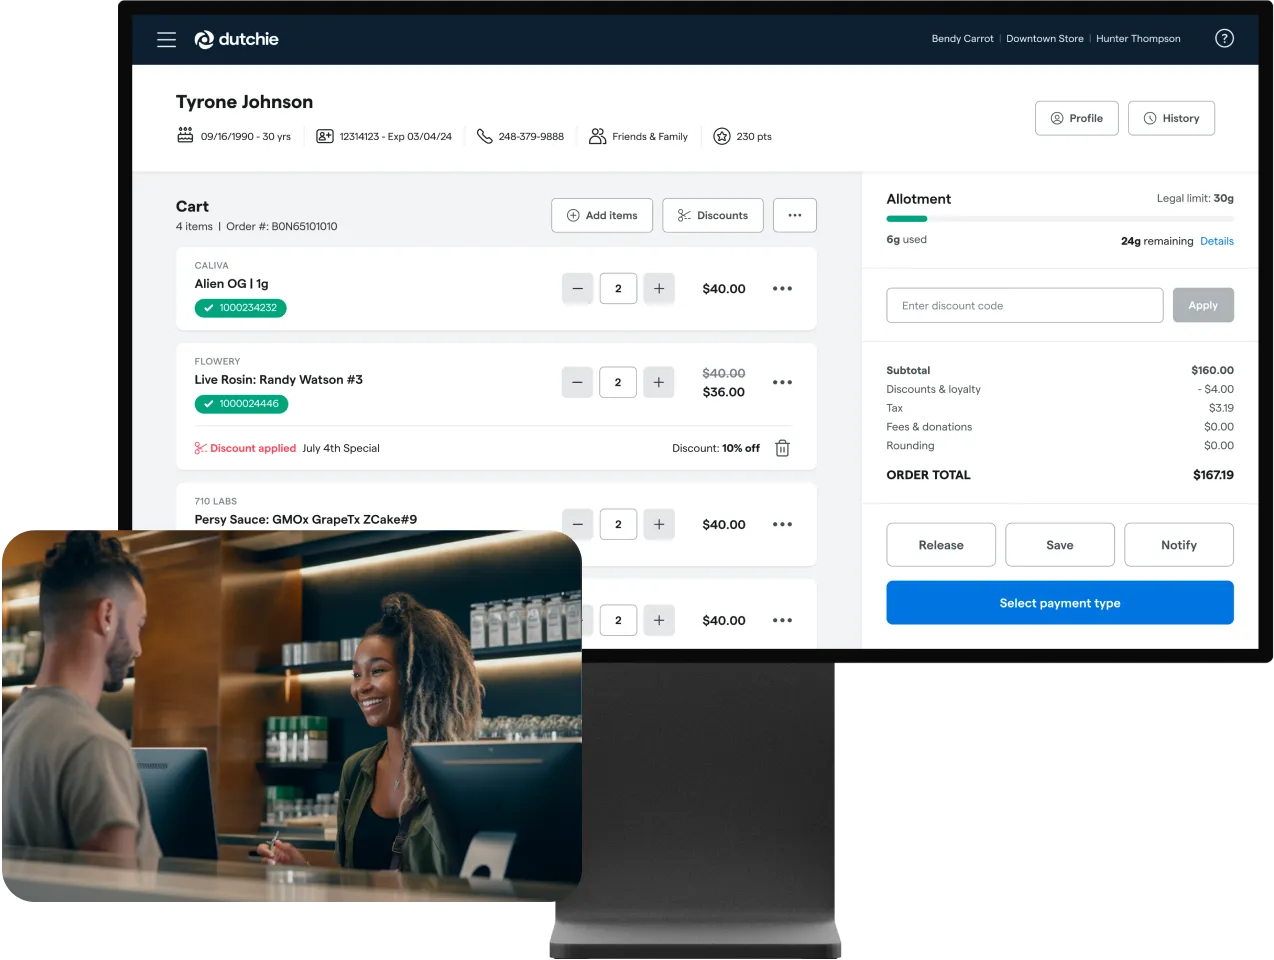Click the 1000234232 package tag
The width and height of the screenshot is (1274, 960).
click(241, 308)
